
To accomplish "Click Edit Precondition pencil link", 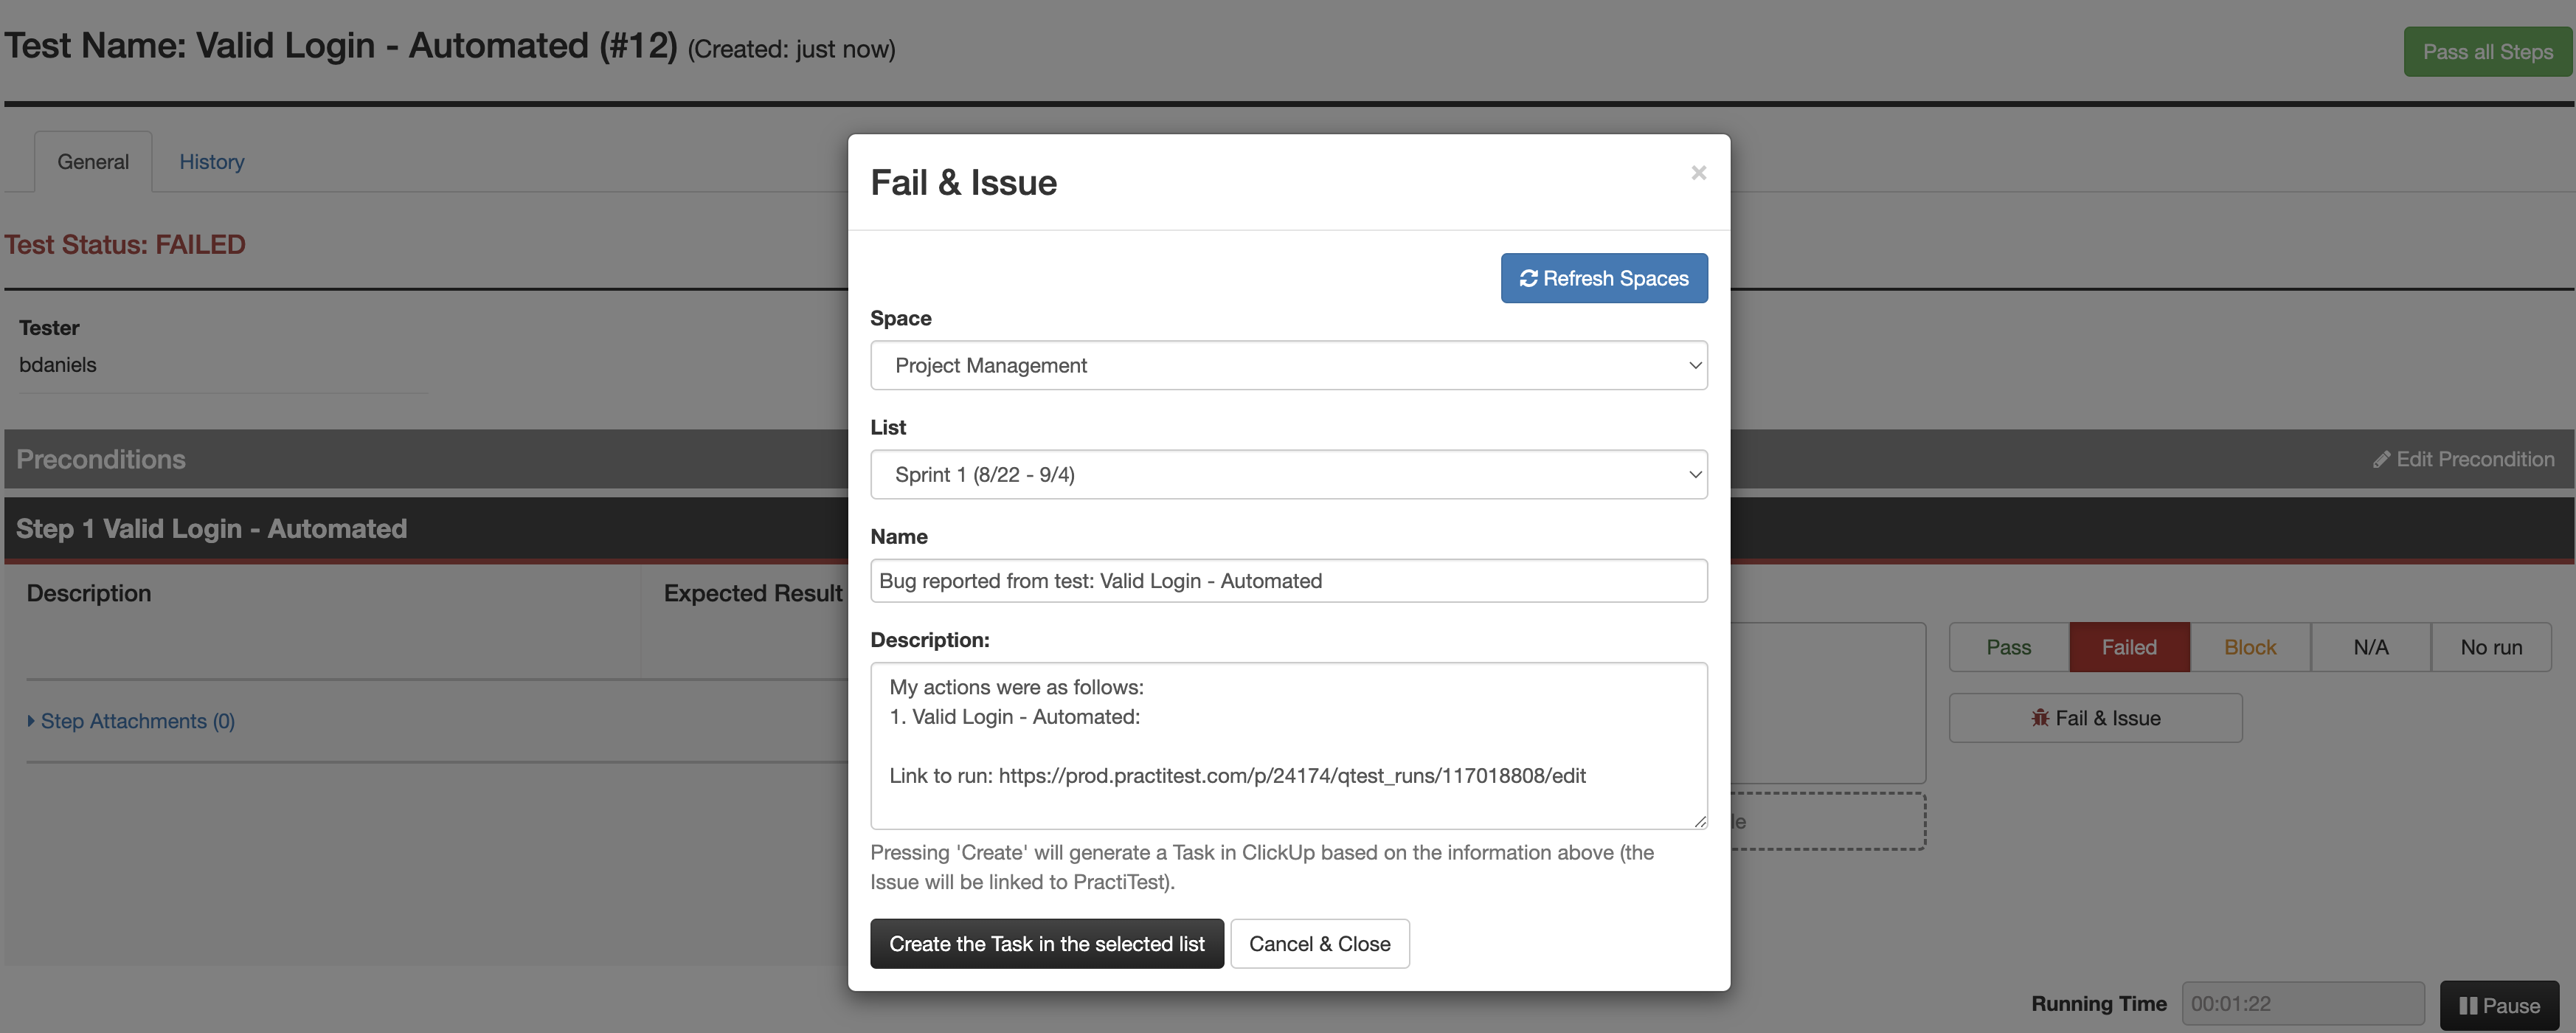I will 2464,459.
